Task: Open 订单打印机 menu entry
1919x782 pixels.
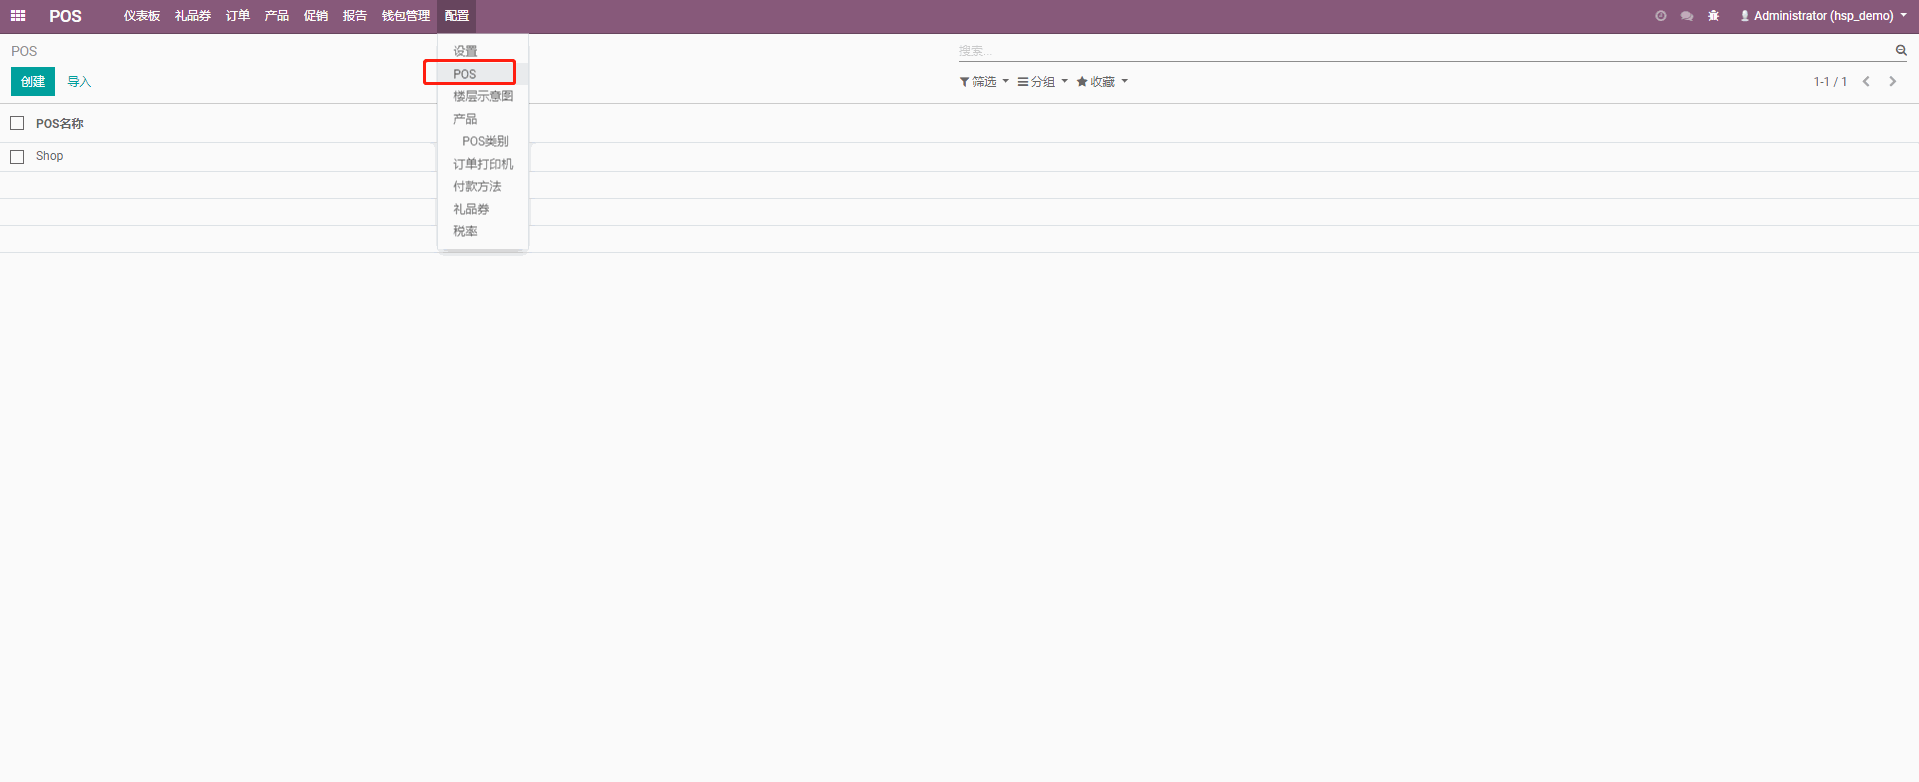Action: 483,164
